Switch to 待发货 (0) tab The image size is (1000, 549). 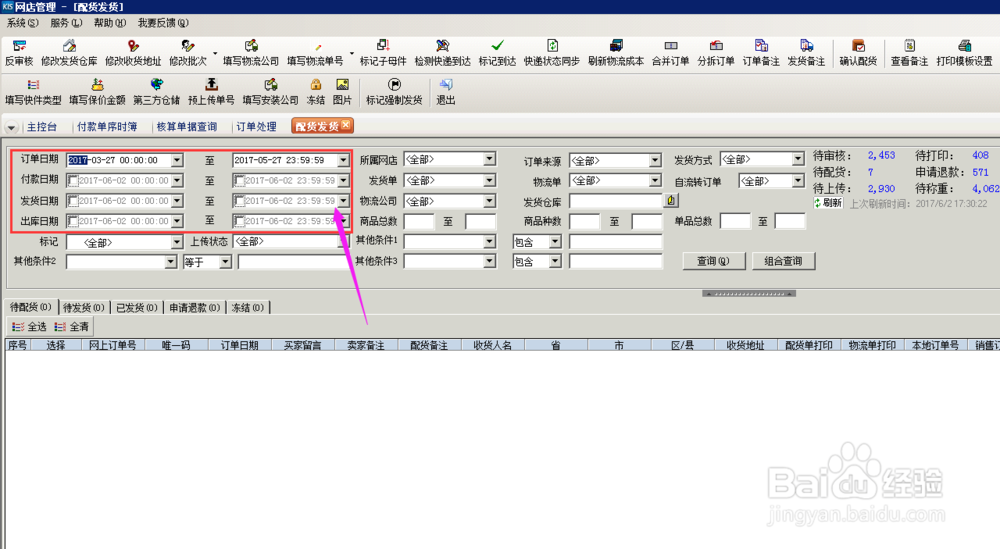tap(84, 307)
